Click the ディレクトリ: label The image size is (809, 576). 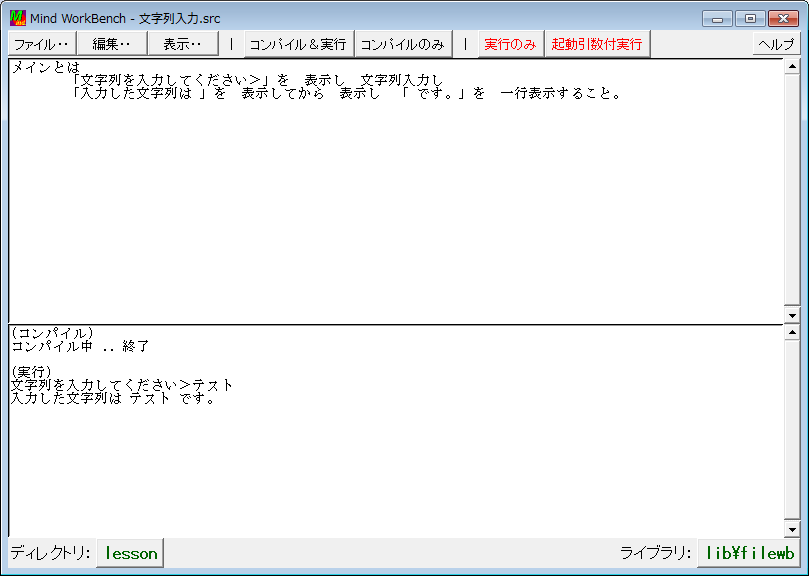pyautogui.click(x=51, y=553)
